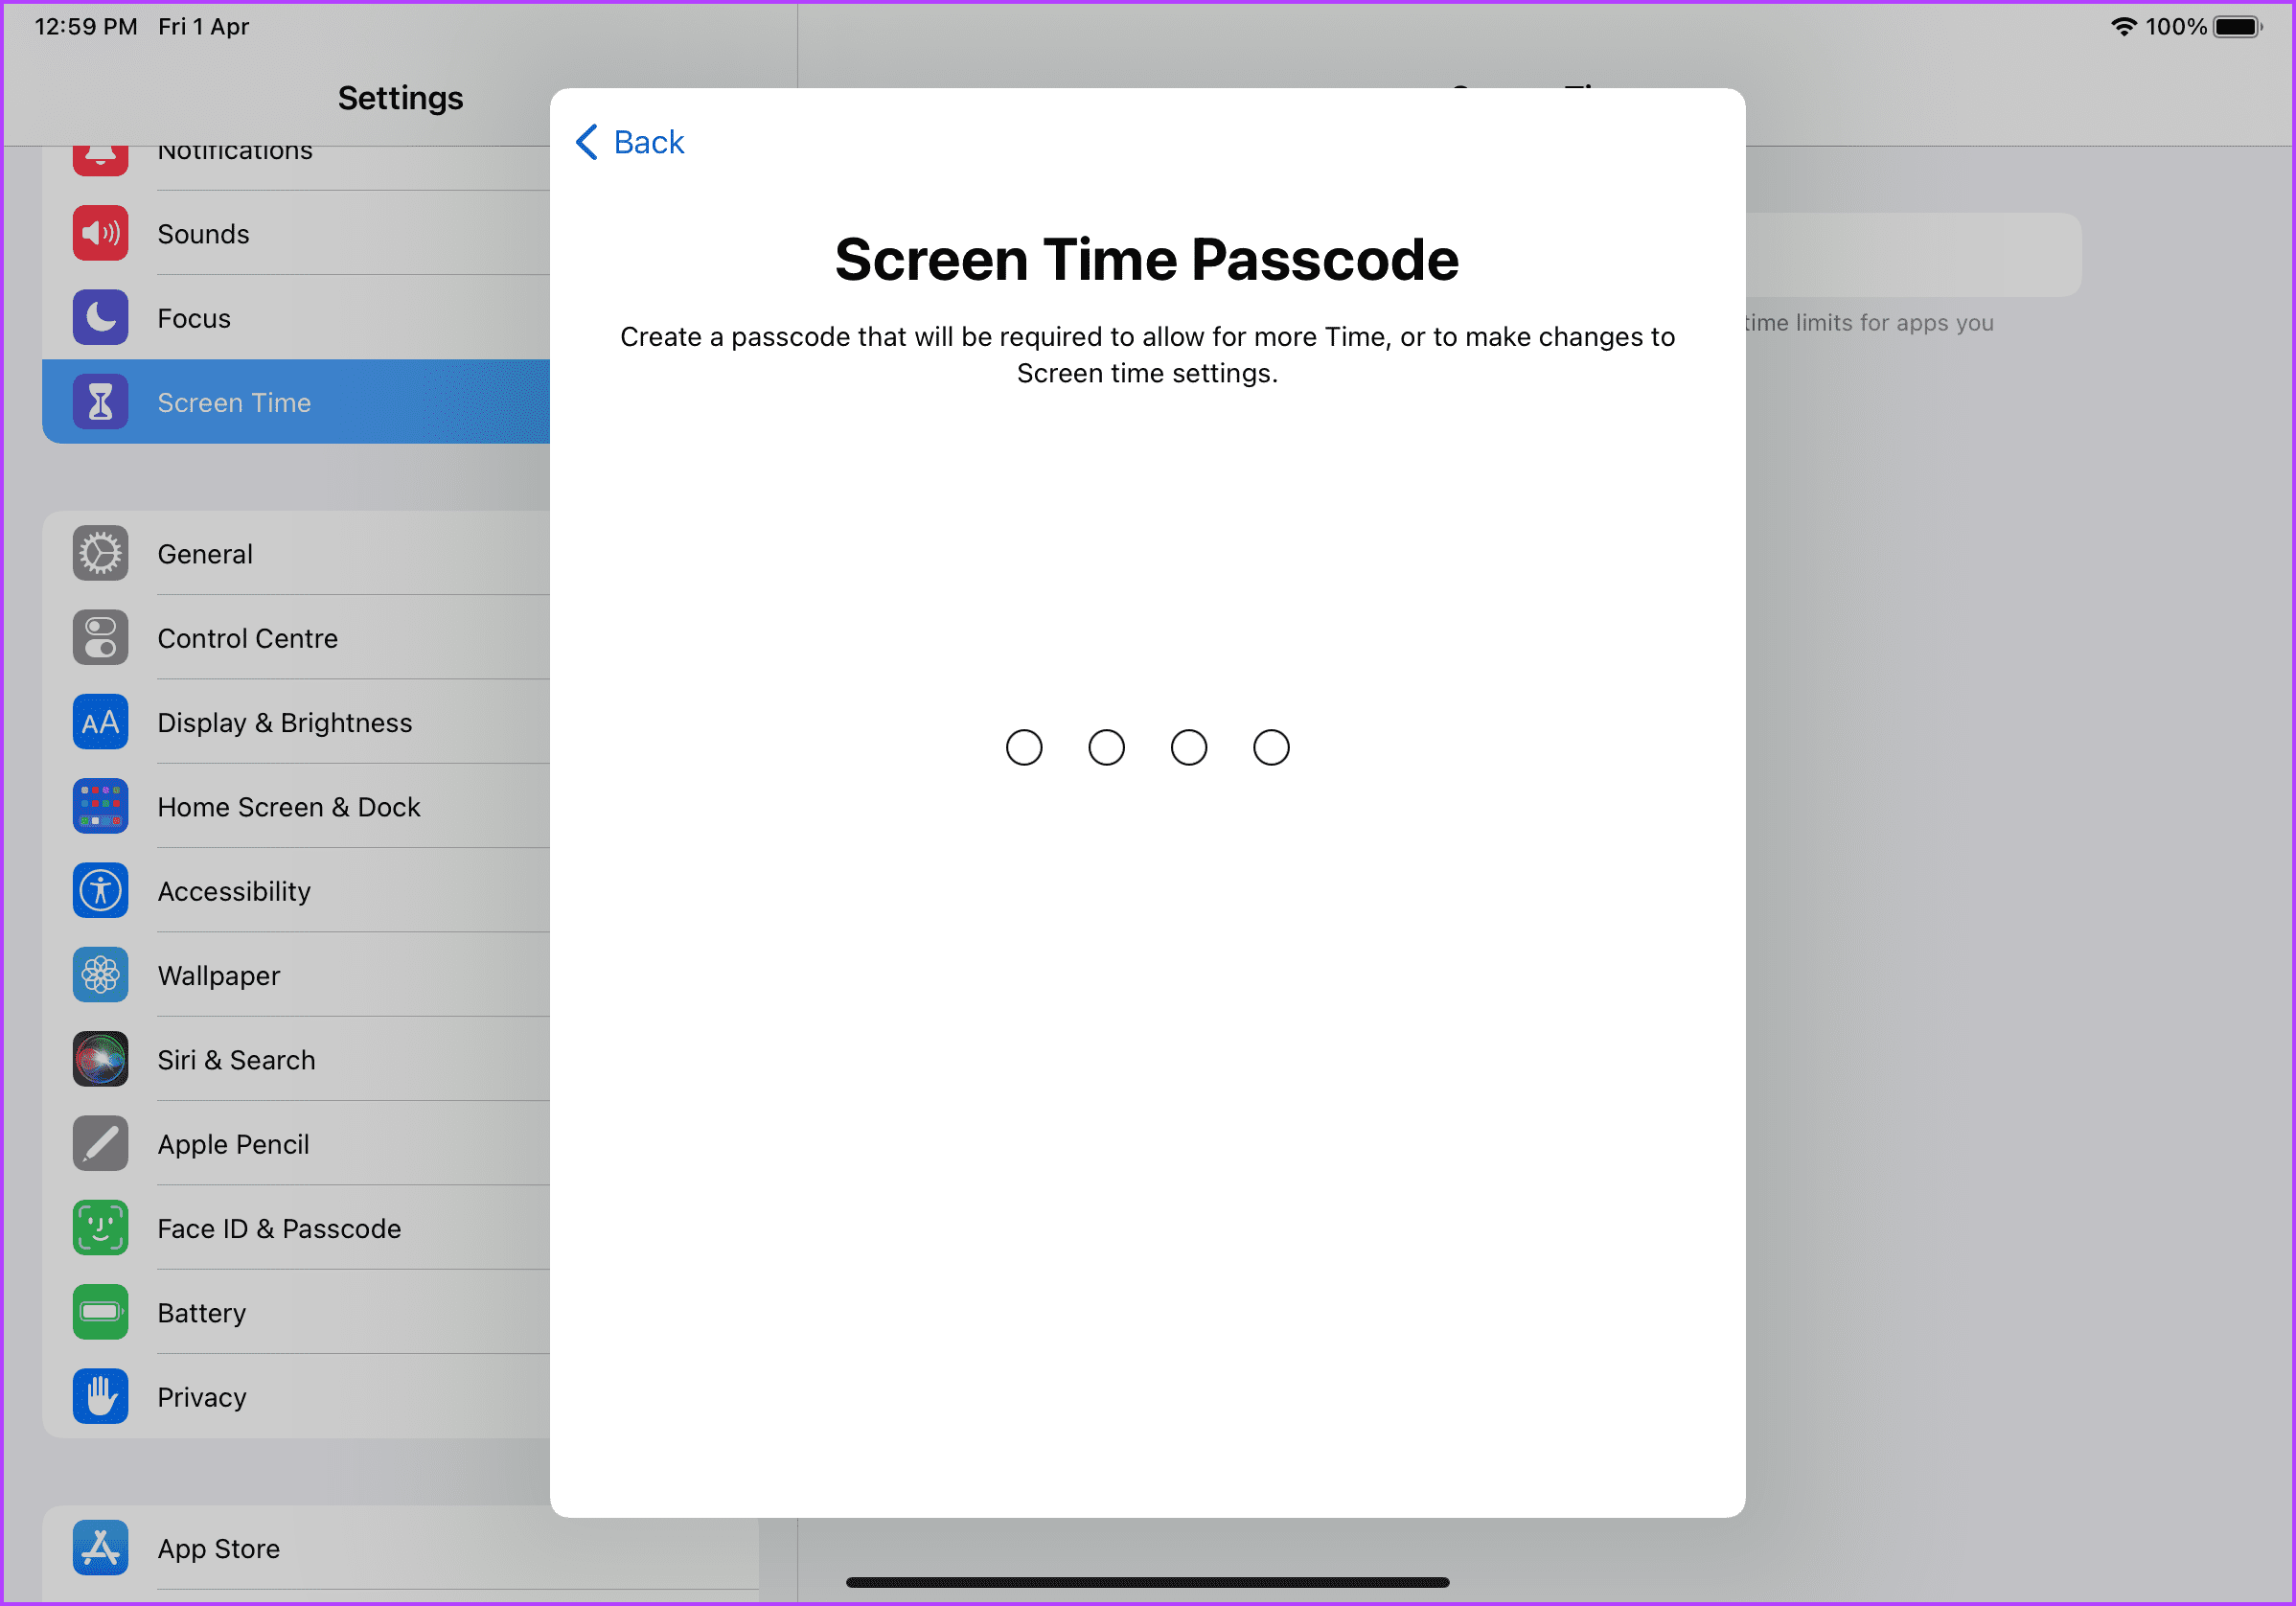Viewport: 2296px width, 1606px height.
Task: Click the Screen Time icon in sidebar
Action: 100,401
